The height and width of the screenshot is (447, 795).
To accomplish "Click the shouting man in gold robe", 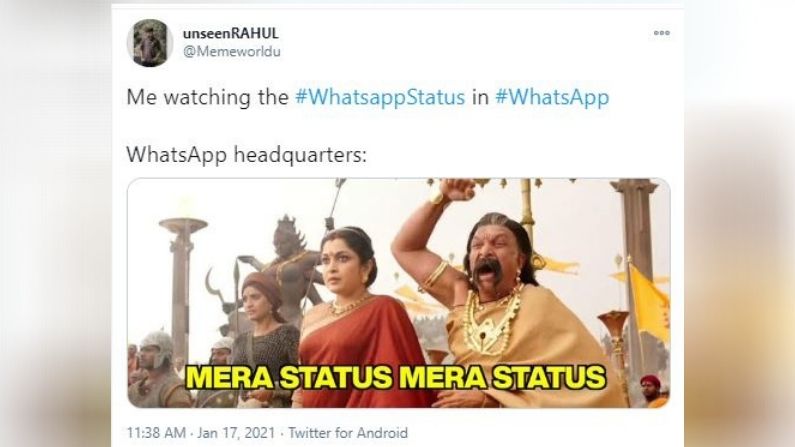I will [507, 304].
